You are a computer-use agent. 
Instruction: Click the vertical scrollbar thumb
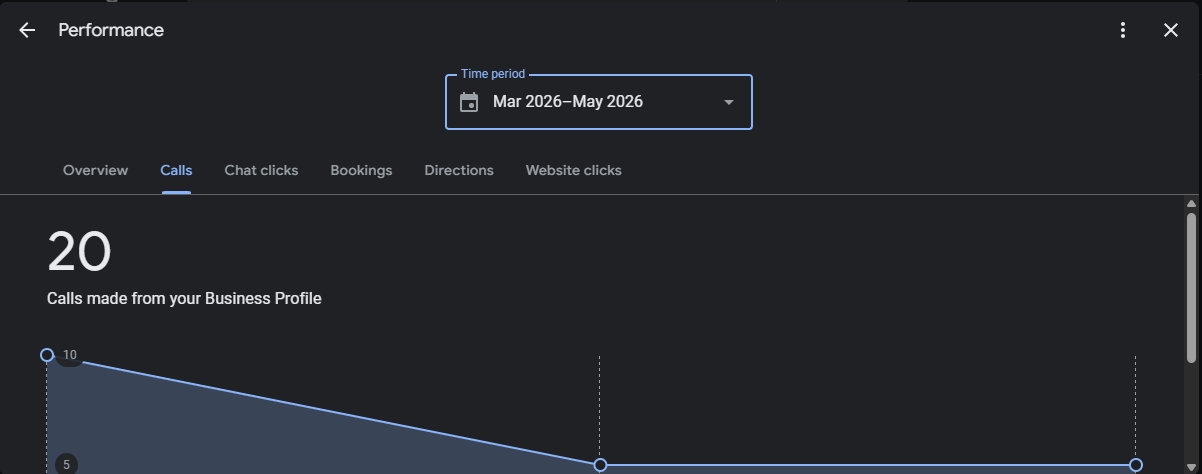point(1191,289)
